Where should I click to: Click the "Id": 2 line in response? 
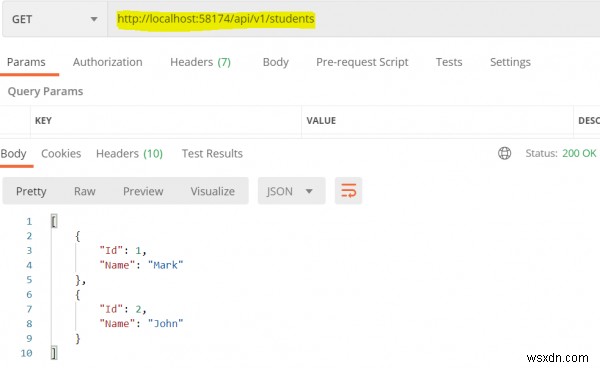pyautogui.click(x=123, y=309)
